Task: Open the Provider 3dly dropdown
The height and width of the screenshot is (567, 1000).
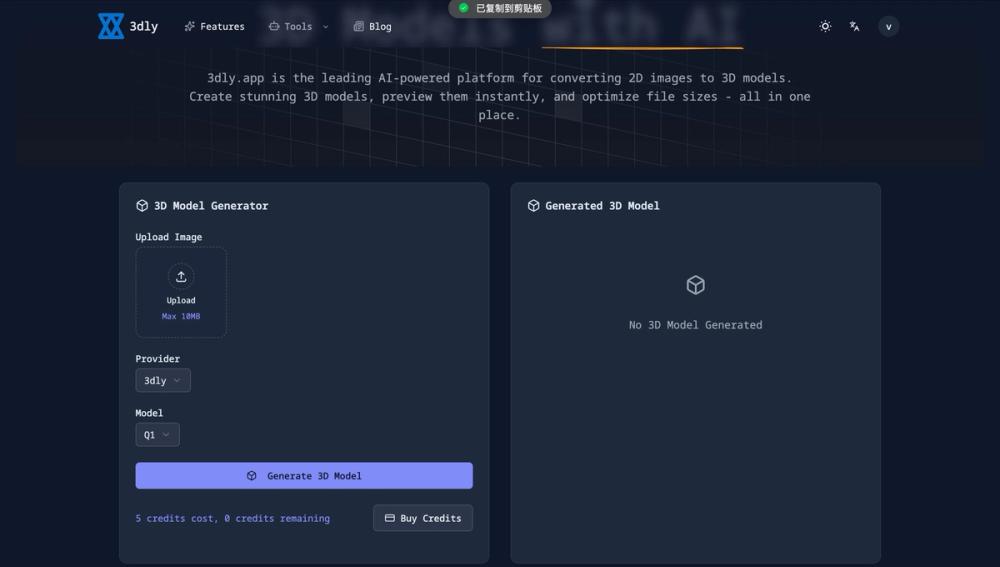Action: [x=163, y=380]
